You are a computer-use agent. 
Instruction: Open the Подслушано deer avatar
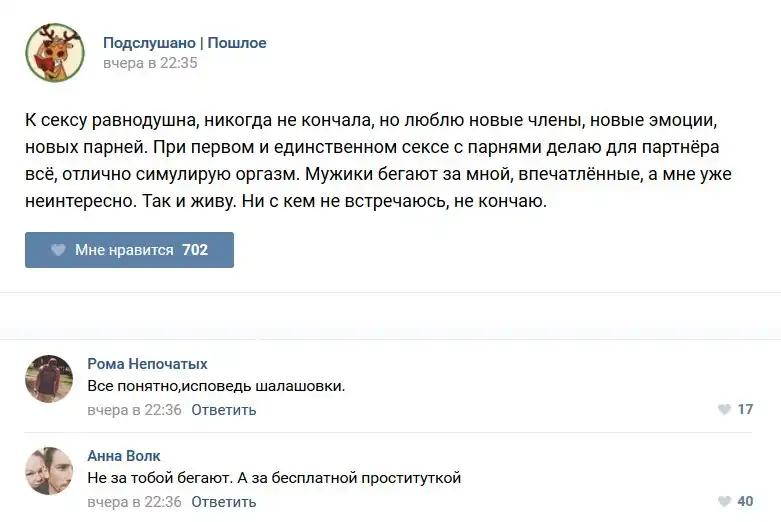[55, 53]
